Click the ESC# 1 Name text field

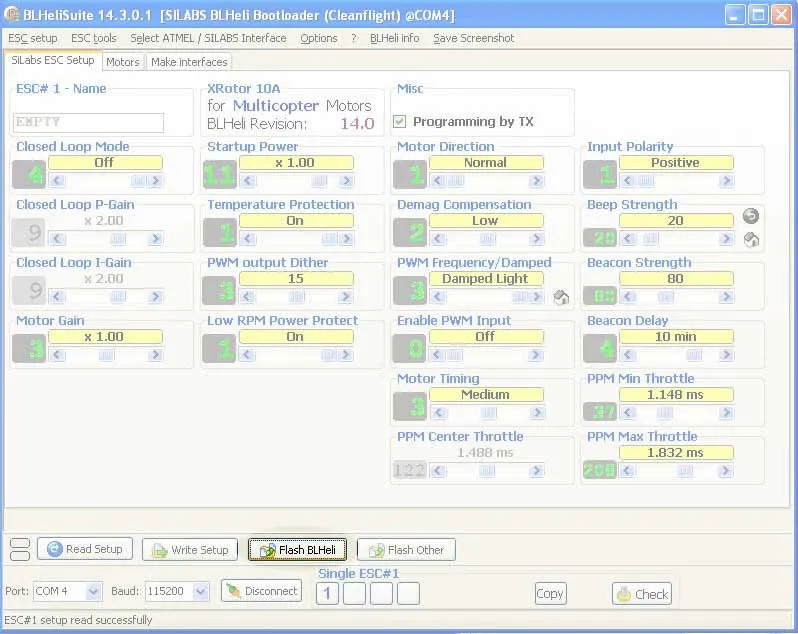88,122
